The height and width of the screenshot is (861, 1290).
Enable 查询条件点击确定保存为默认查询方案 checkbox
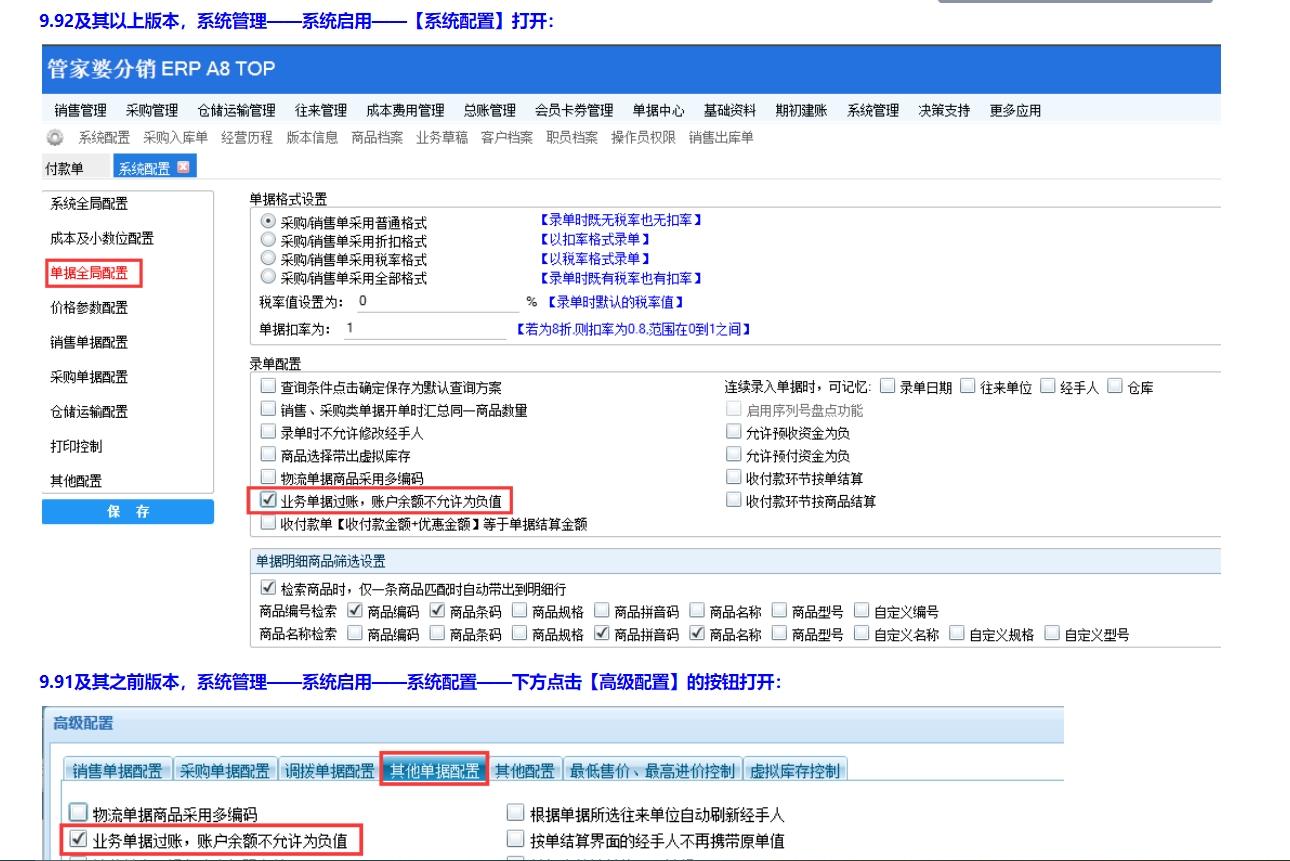(x=267, y=386)
